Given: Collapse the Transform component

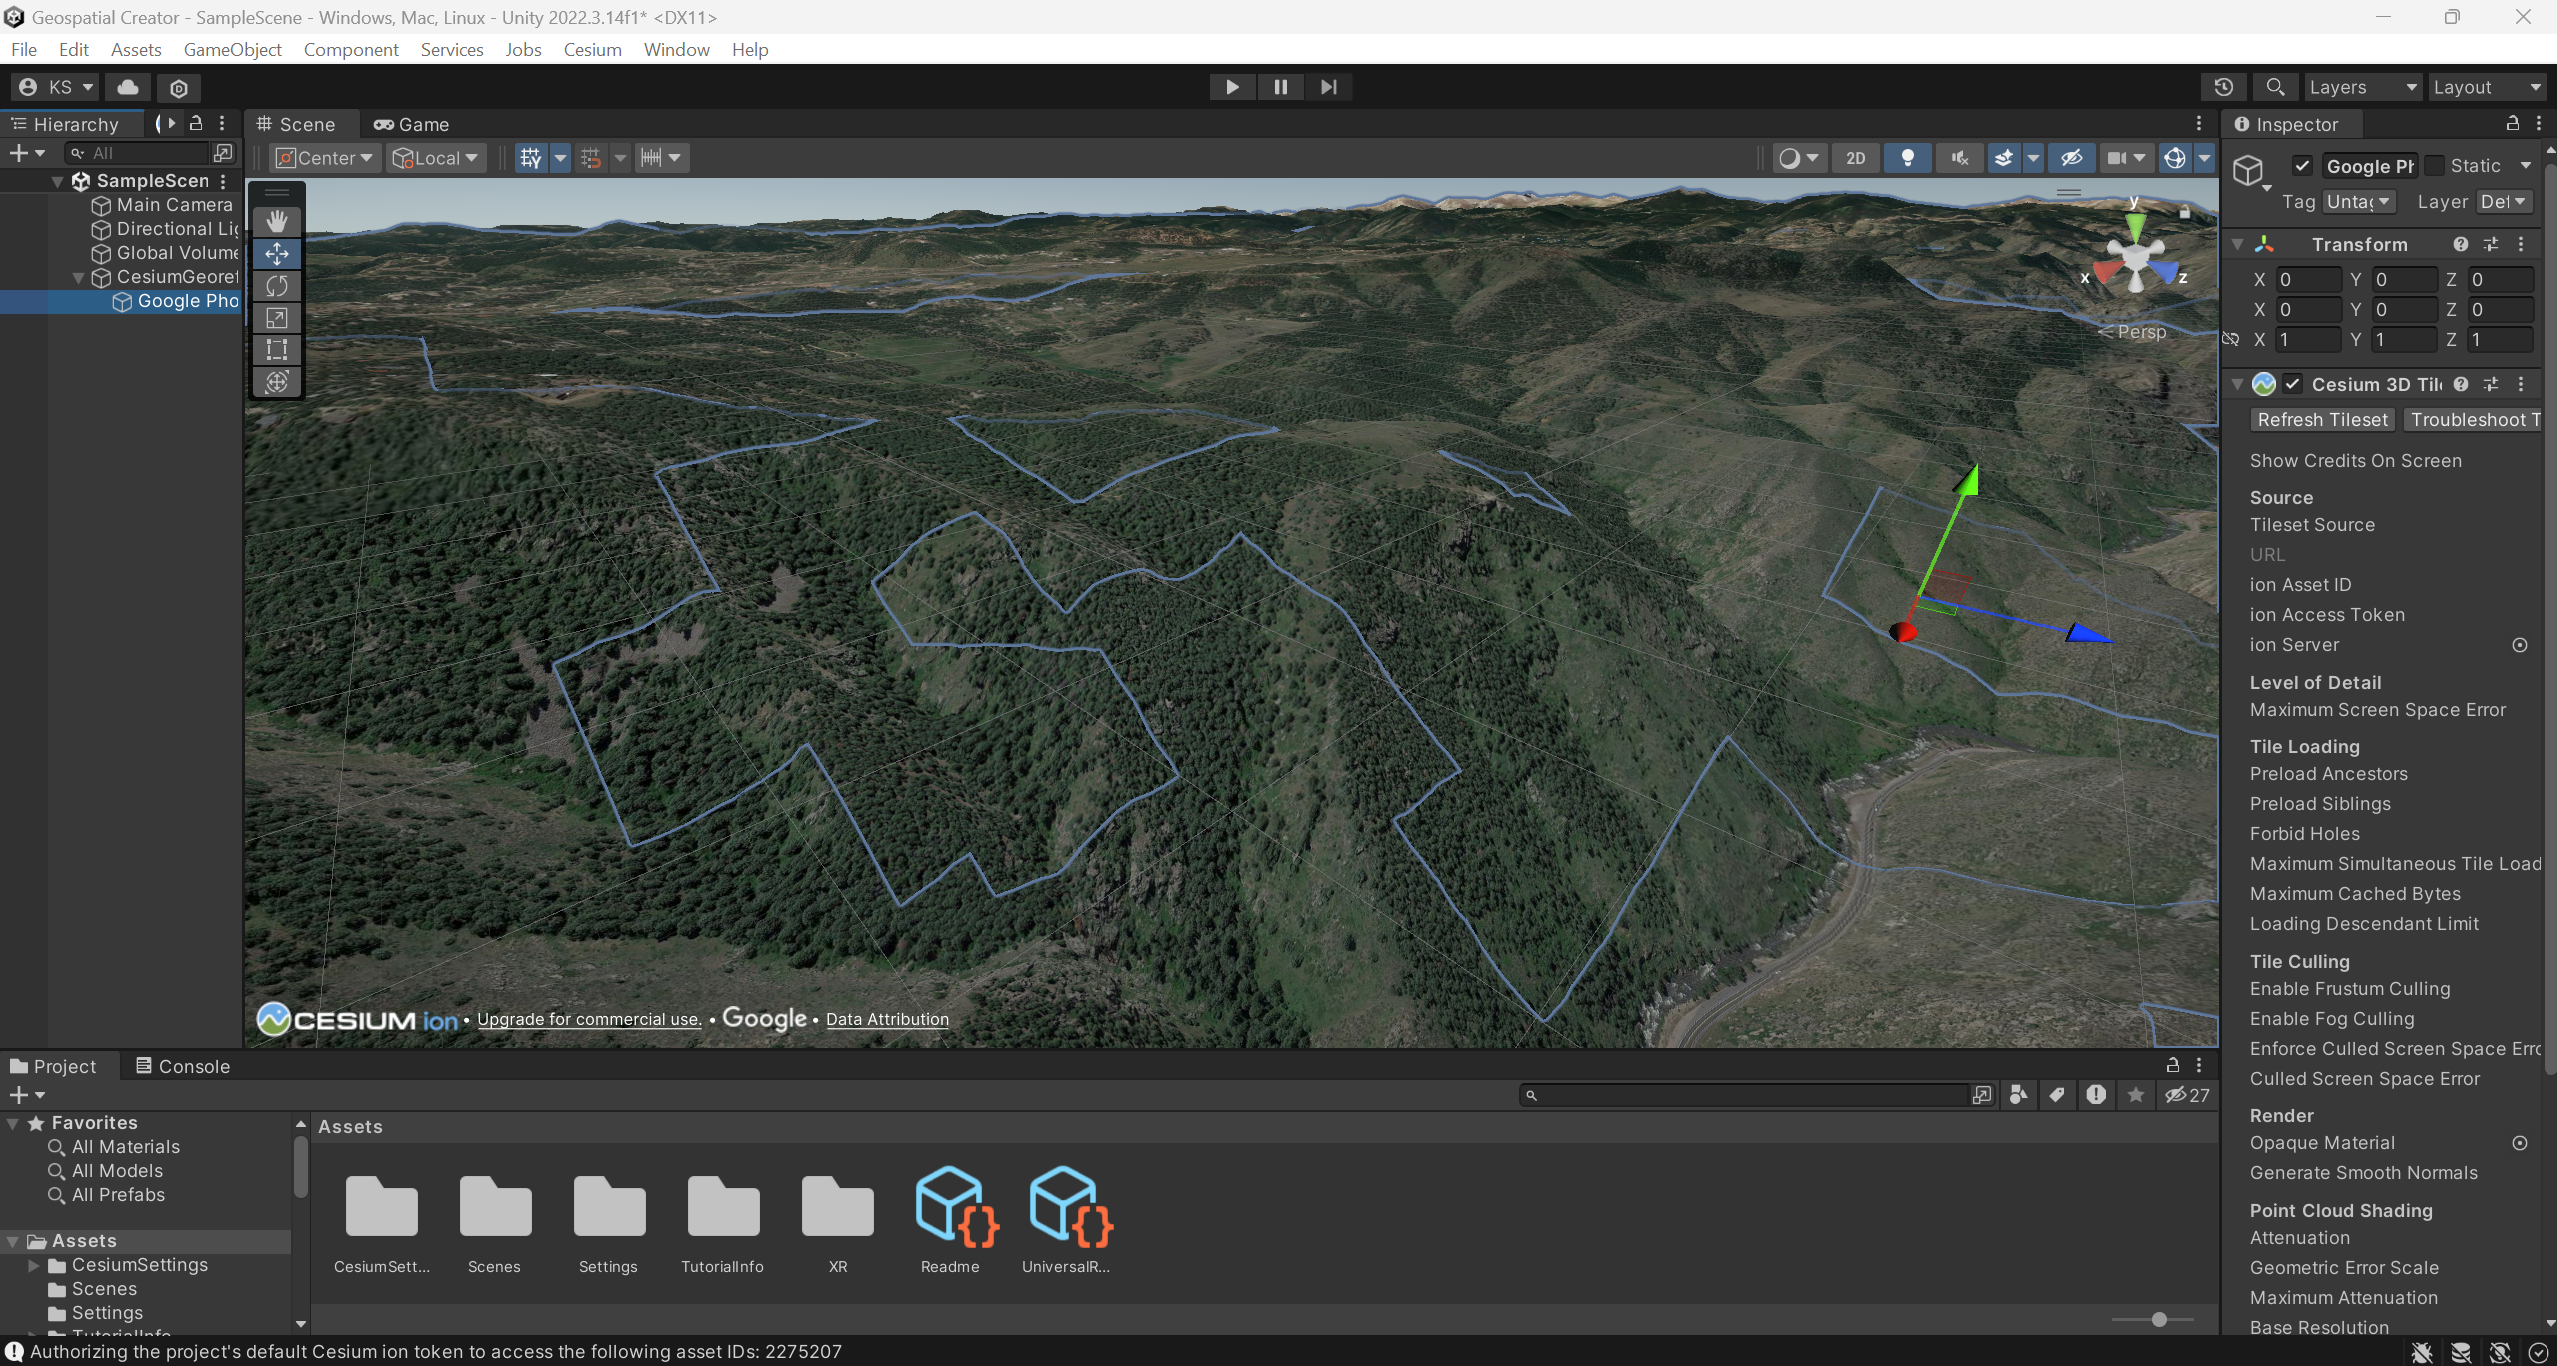Looking at the screenshot, I should (x=2238, y=244).
